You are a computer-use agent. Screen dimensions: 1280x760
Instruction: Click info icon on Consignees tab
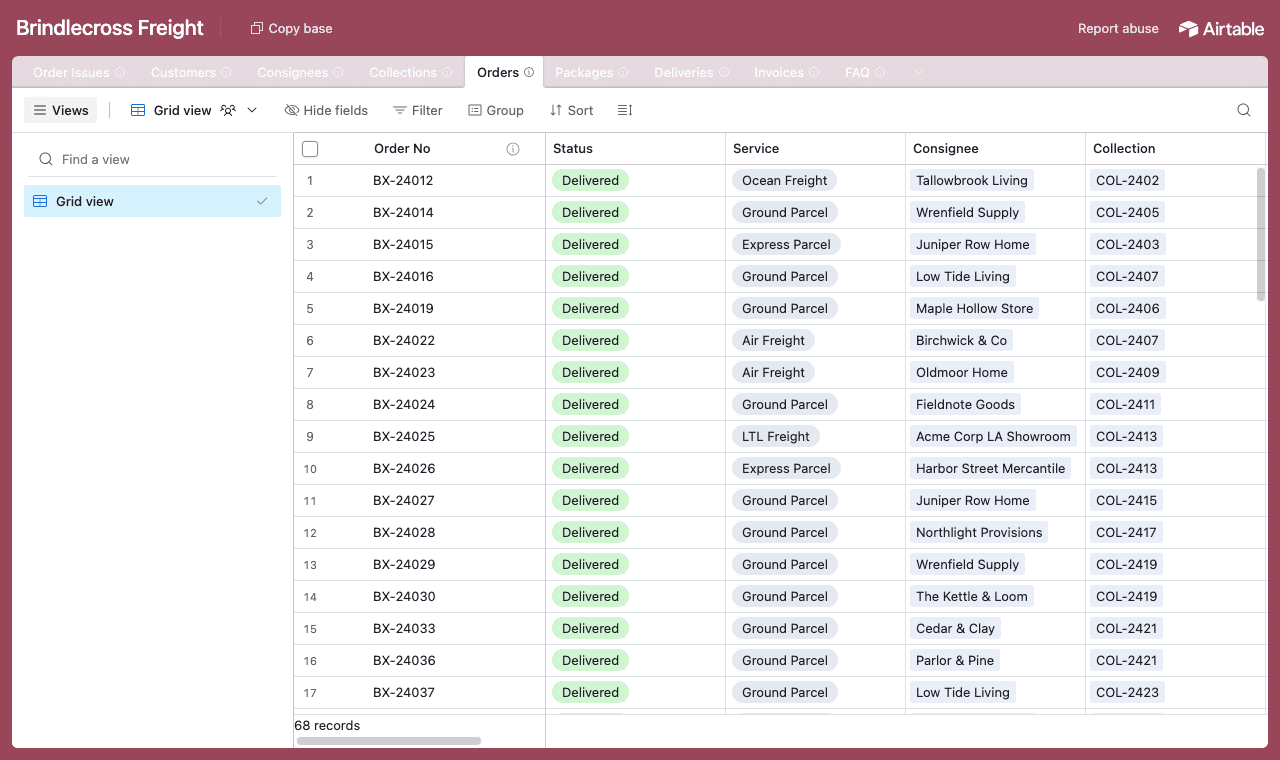click(x=338, y=72)
